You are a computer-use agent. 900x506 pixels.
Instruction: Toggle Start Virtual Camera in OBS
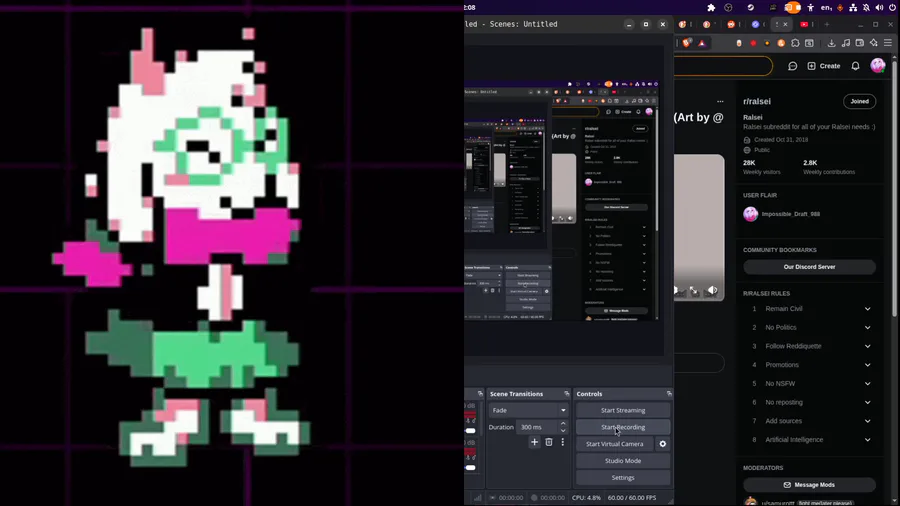[x=615, y=443]
